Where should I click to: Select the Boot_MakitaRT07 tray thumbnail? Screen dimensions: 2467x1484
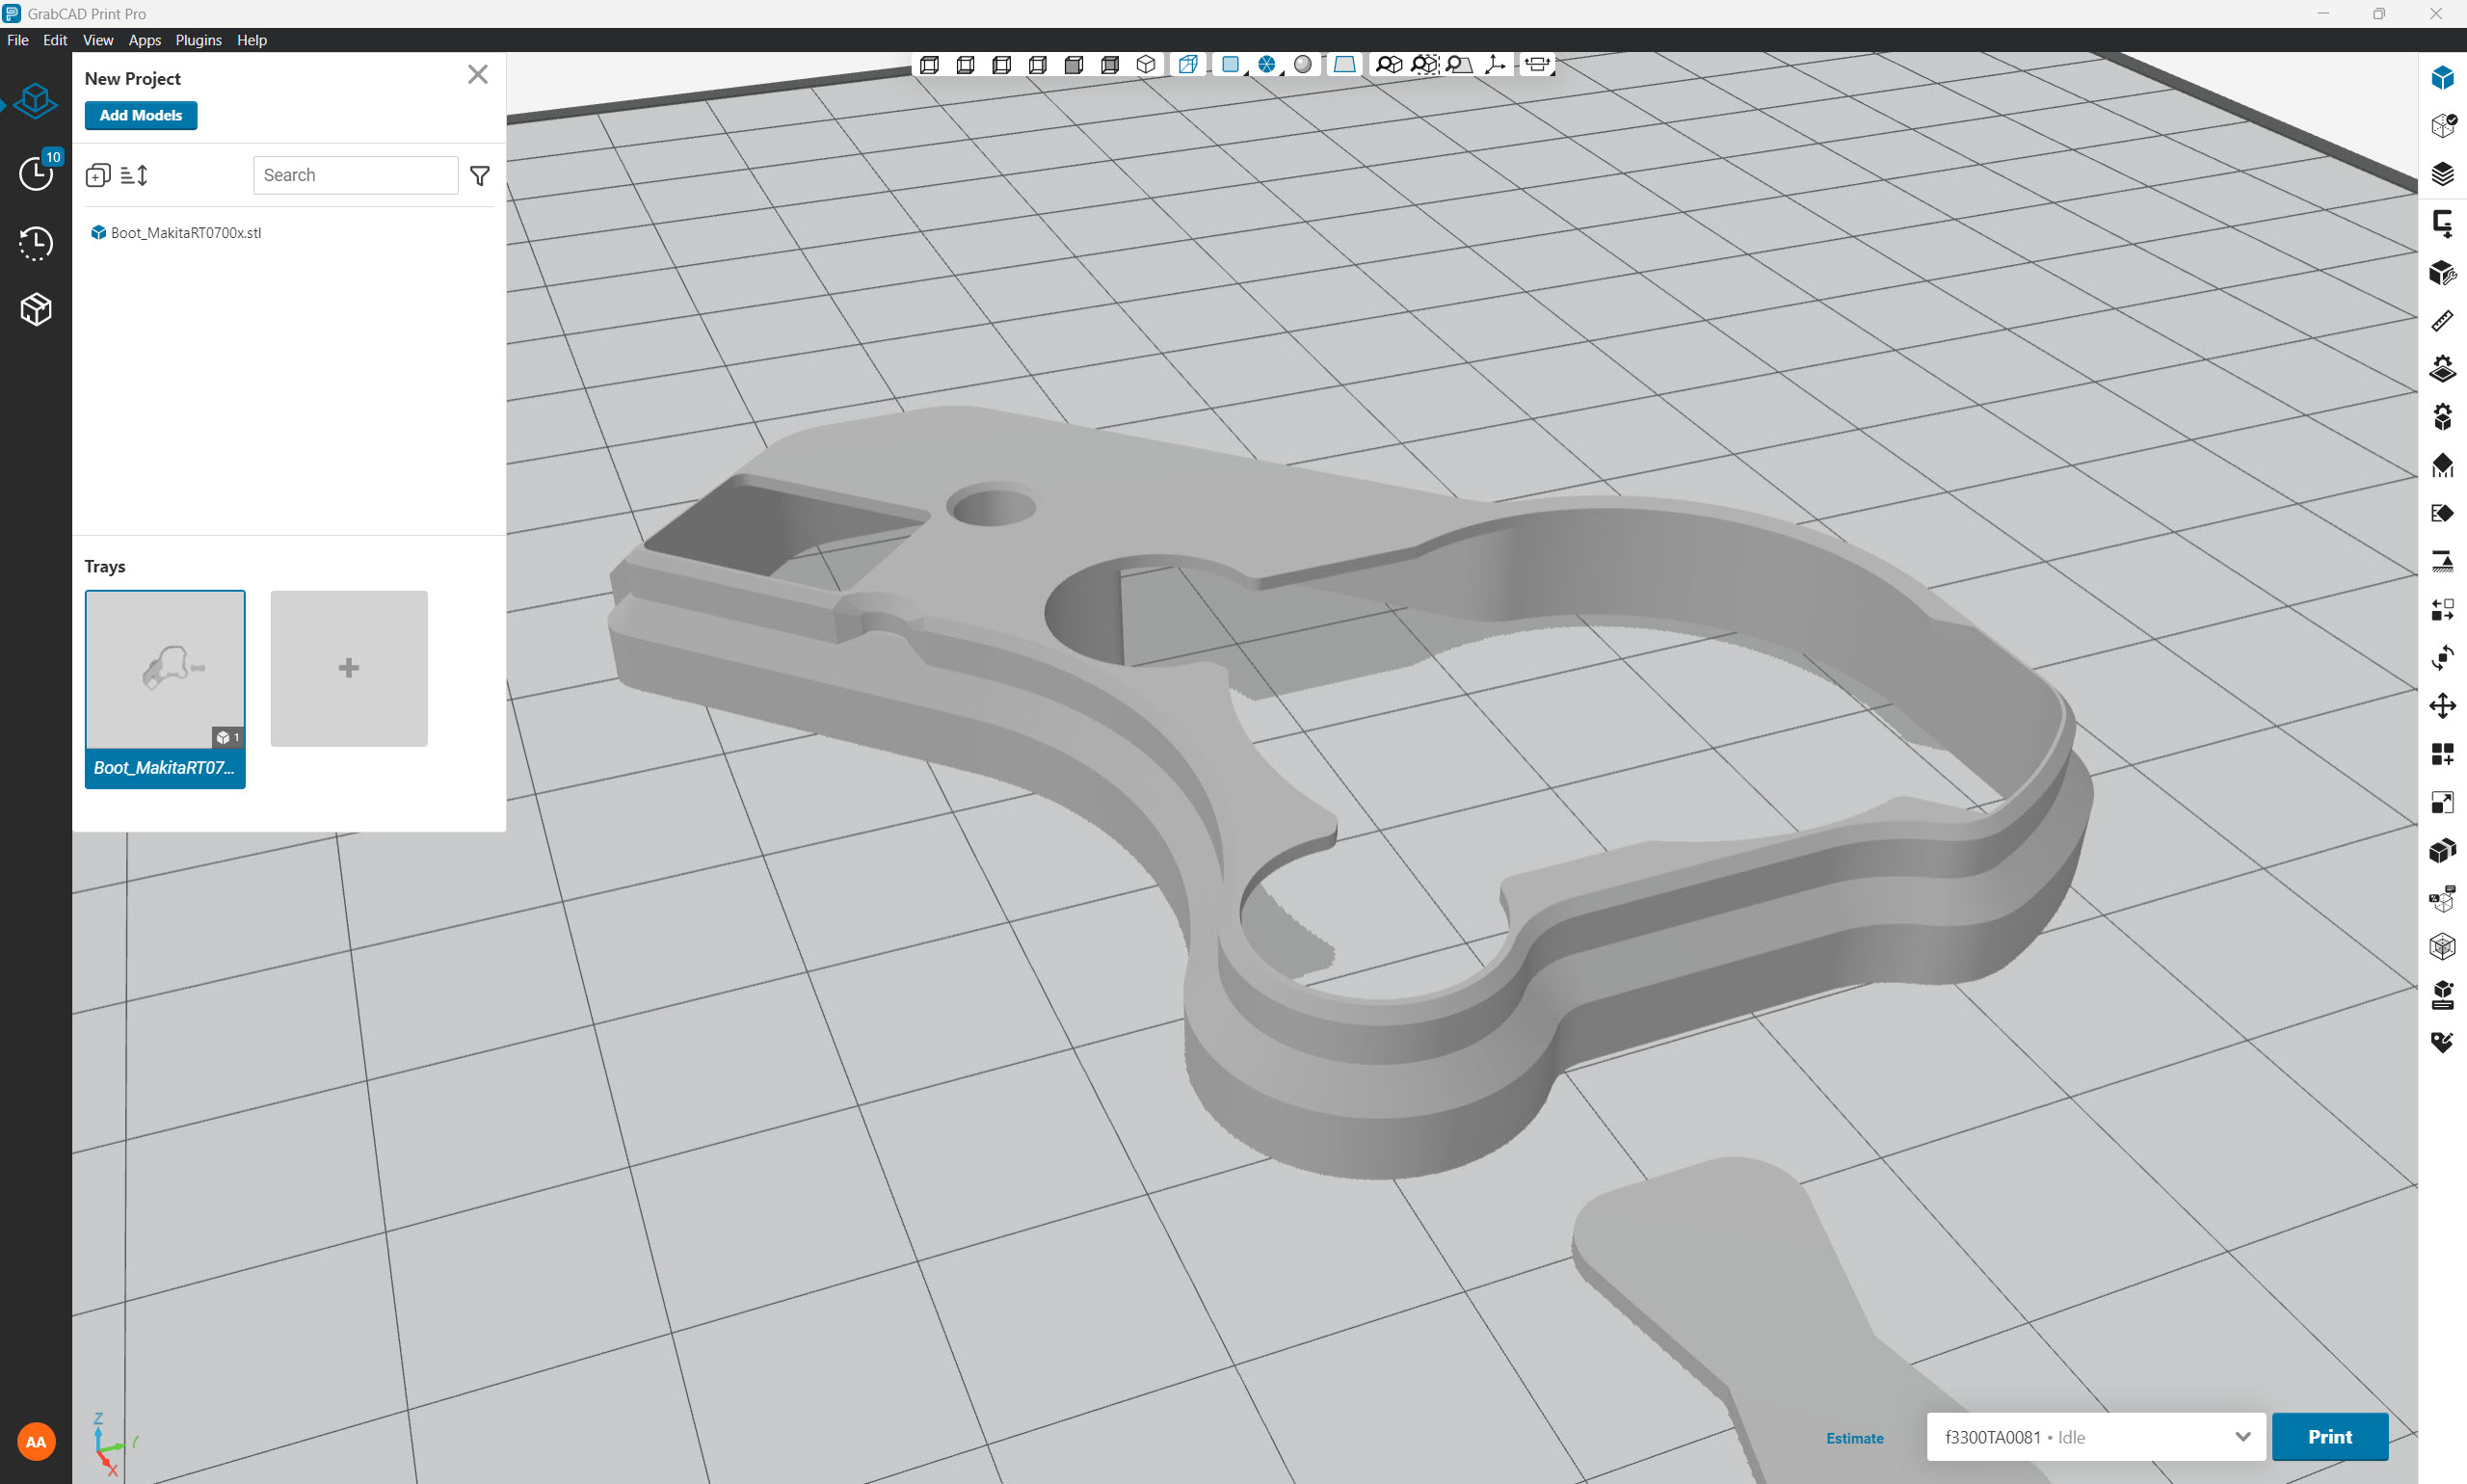[165, 669]
